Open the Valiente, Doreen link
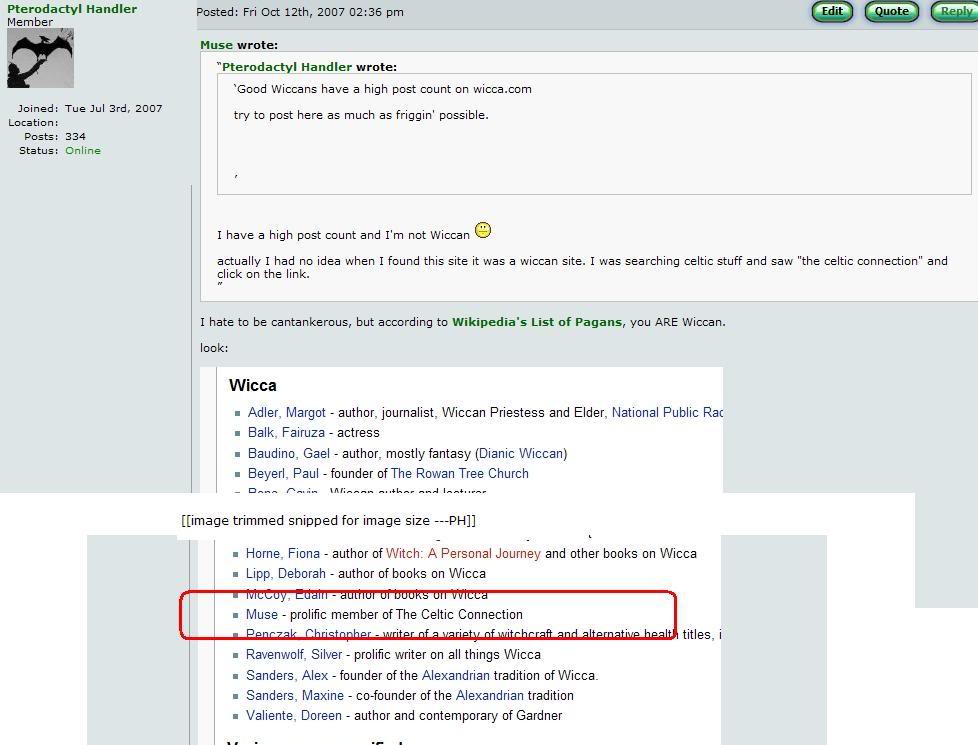978x745 pixels. [x=294, y=716]
